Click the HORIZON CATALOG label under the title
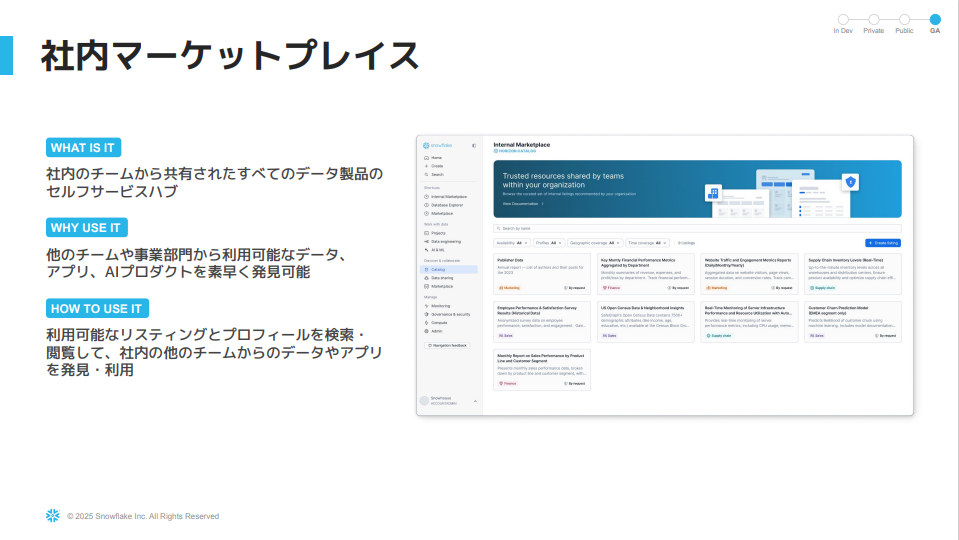This screenshot has width=959, height=540. coord(515,151)
